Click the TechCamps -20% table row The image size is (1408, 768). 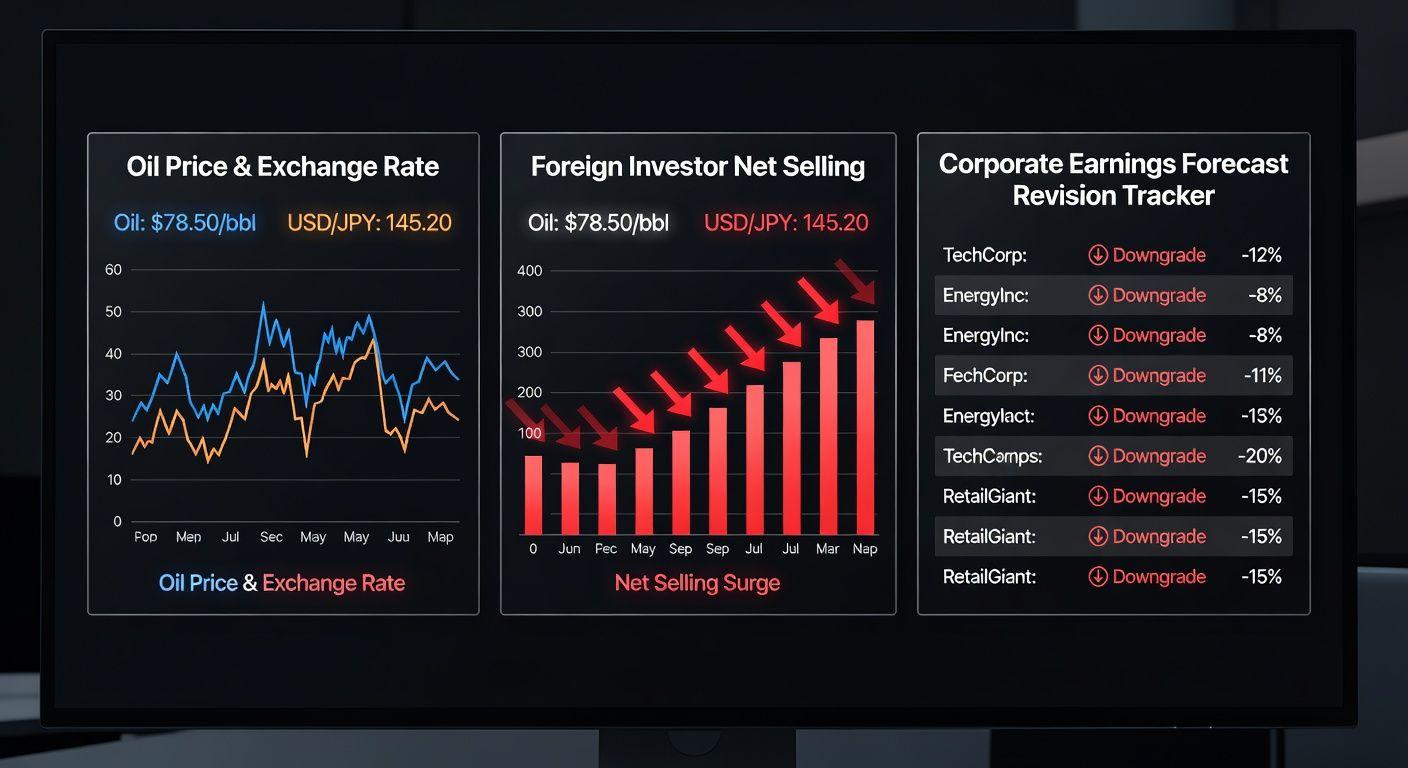1112,456
